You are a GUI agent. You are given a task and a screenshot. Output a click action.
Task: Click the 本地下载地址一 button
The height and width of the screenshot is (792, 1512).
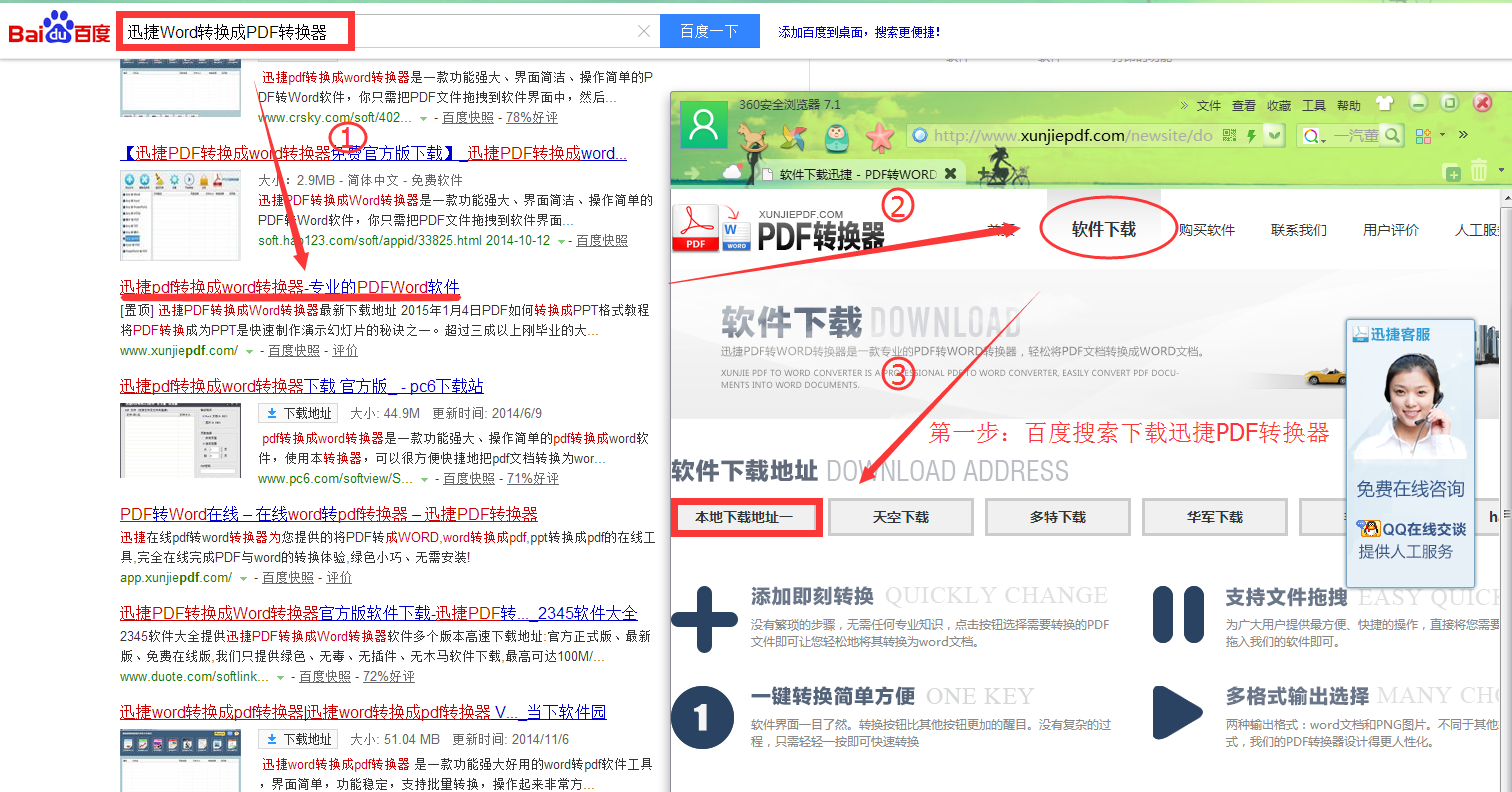[x=746, y=518]
